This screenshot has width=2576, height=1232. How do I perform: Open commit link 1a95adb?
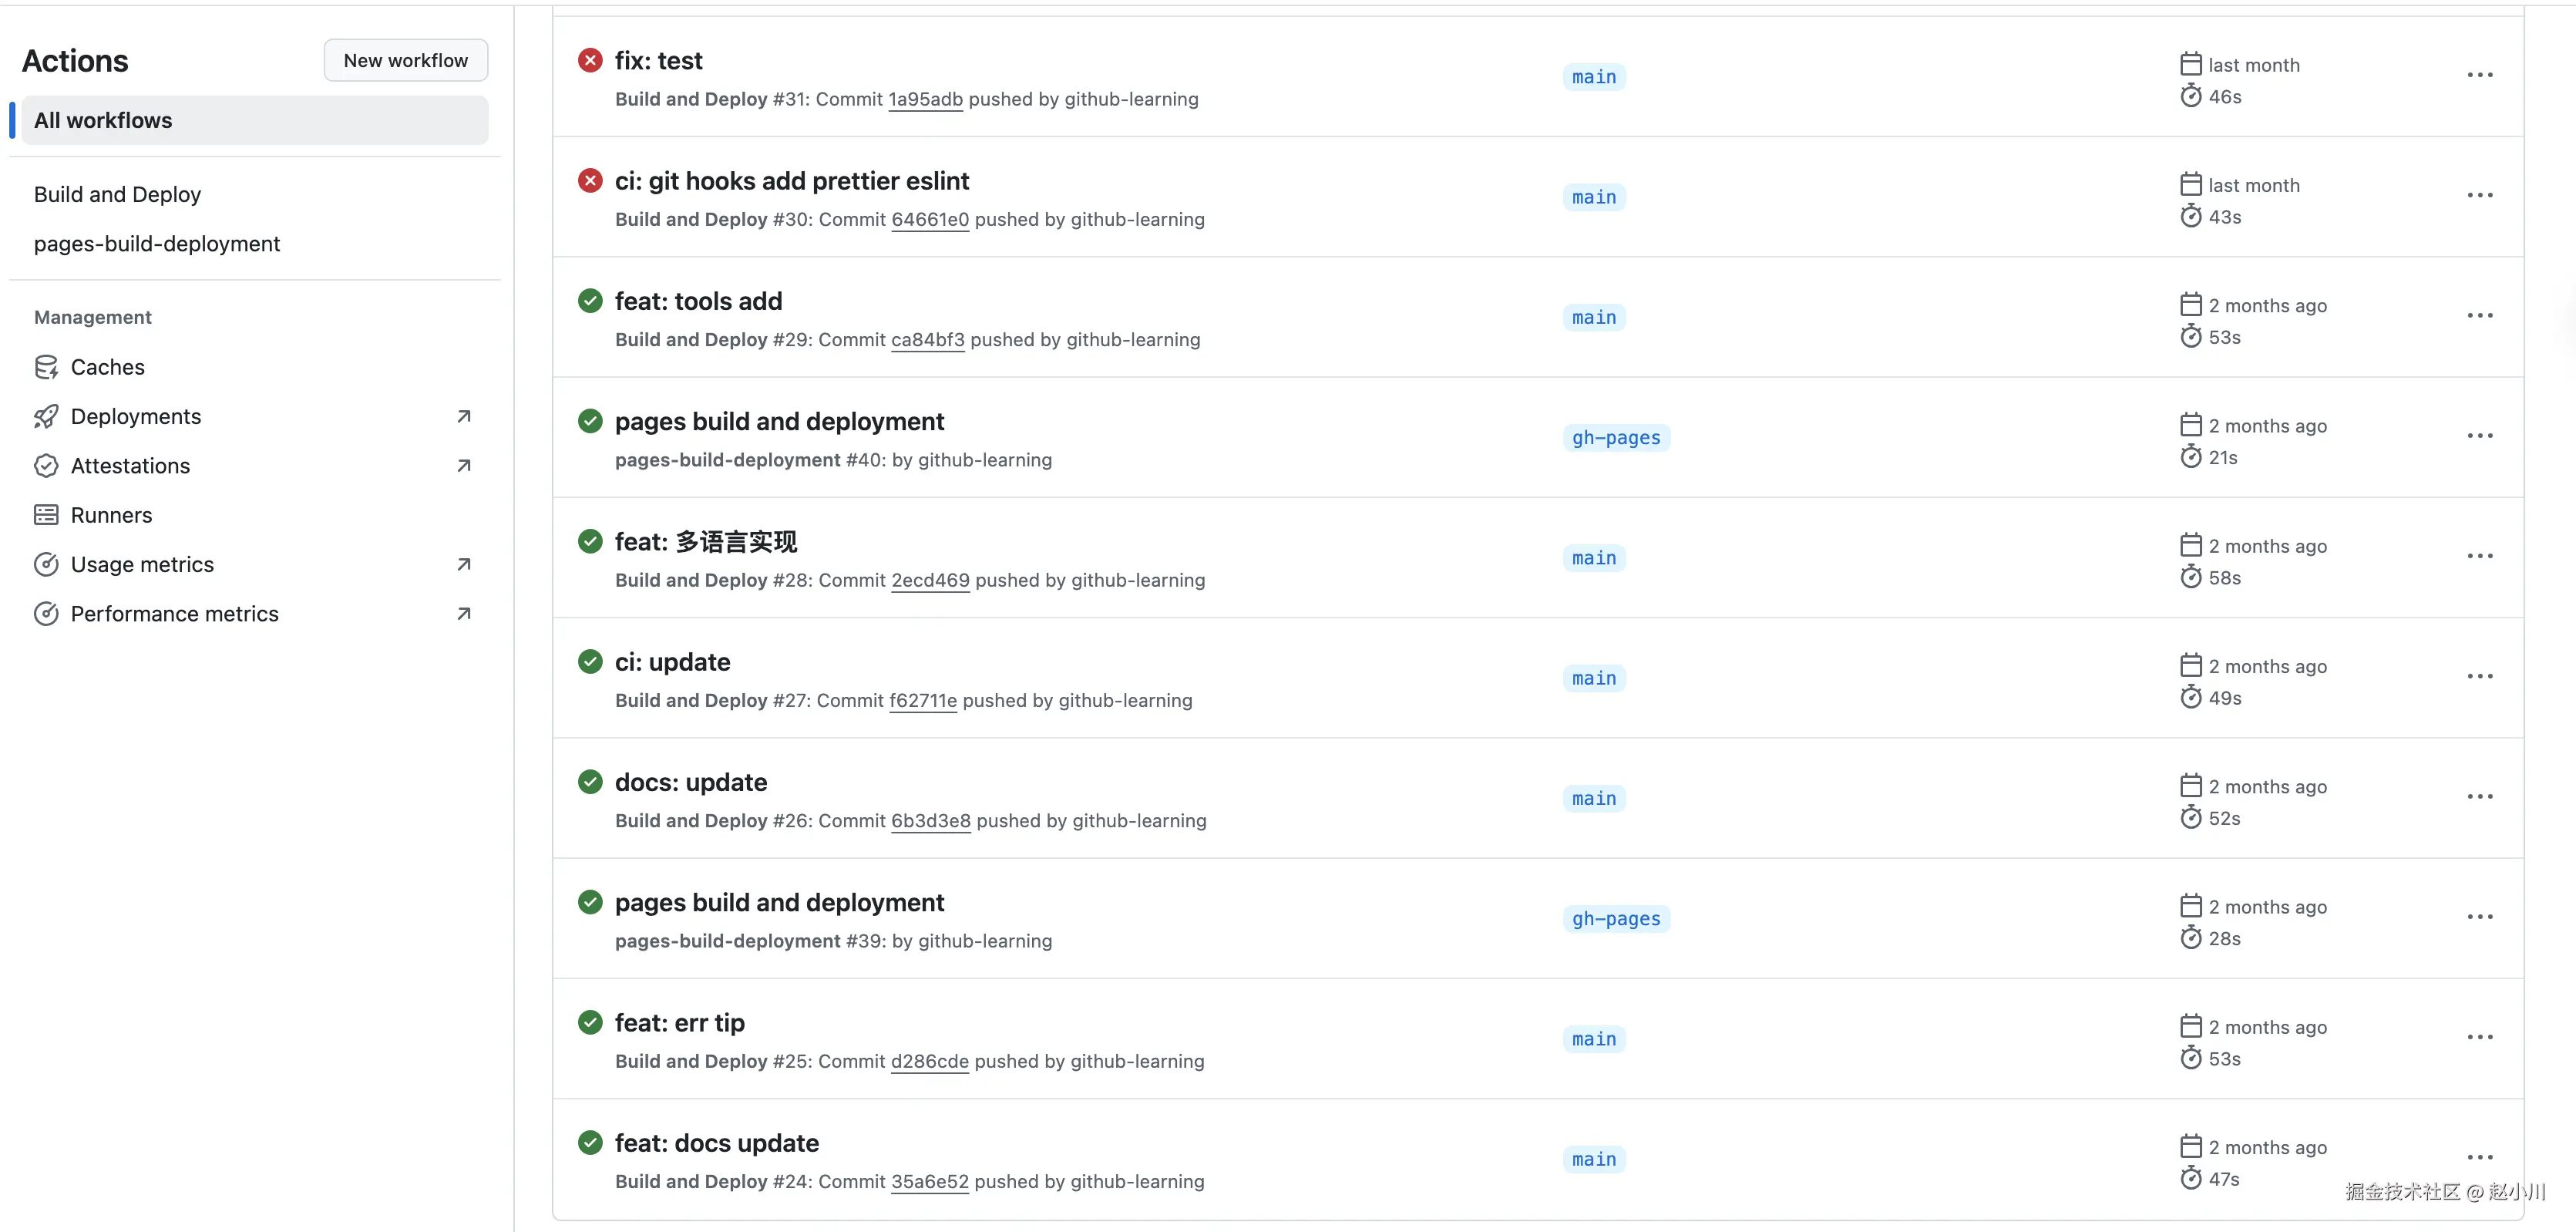click(x=925, y=99)
